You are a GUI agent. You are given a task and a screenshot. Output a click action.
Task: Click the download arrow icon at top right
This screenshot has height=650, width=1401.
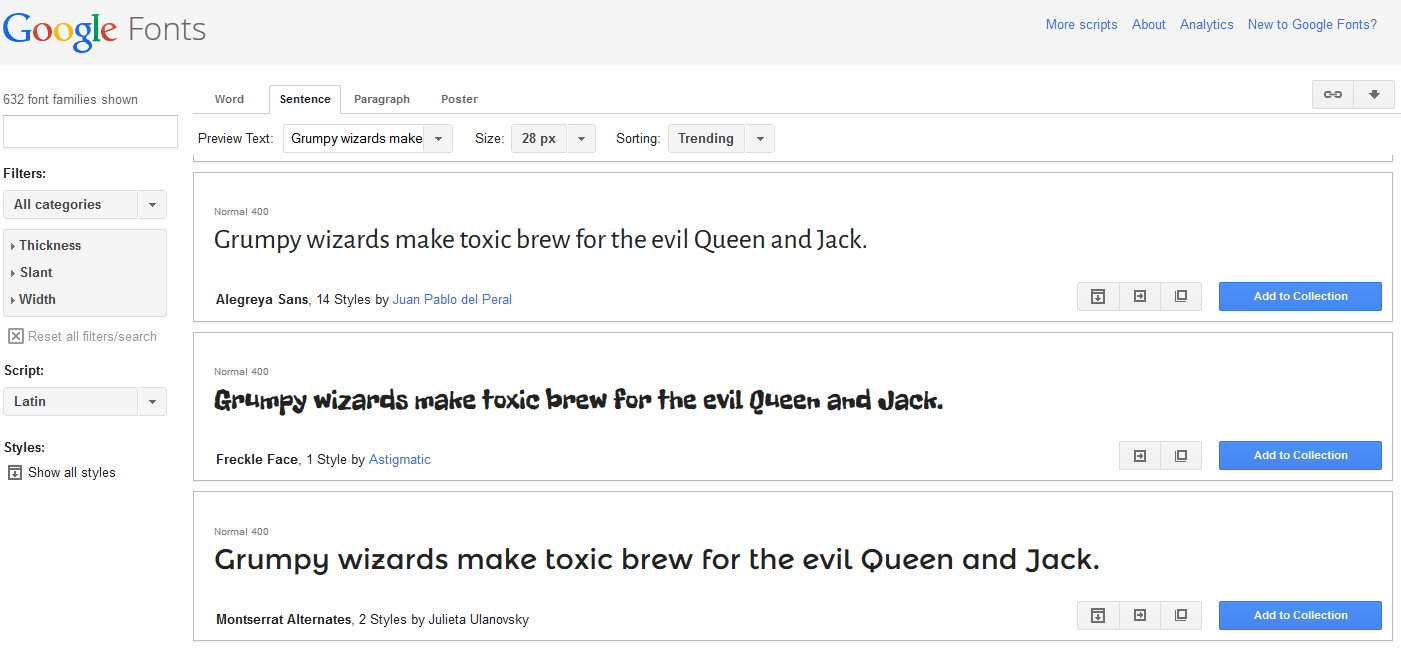[1374, 94]
